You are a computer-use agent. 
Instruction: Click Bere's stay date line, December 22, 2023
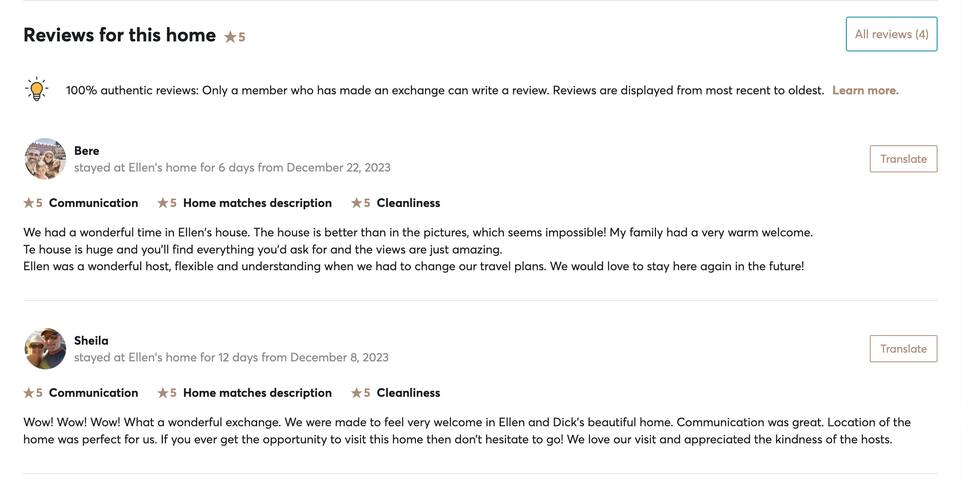(232, 168)
